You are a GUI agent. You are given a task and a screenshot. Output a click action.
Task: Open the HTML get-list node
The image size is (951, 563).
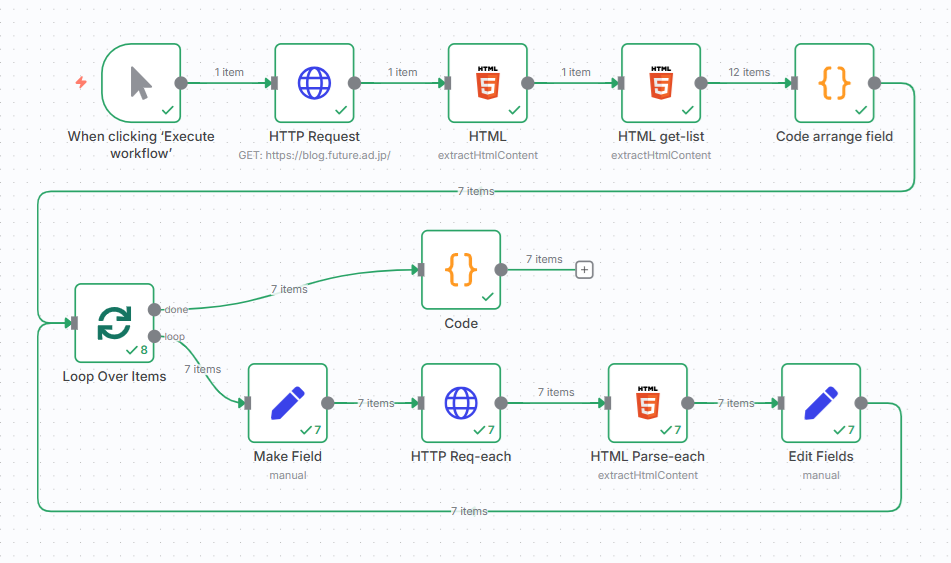coord(660,83)
